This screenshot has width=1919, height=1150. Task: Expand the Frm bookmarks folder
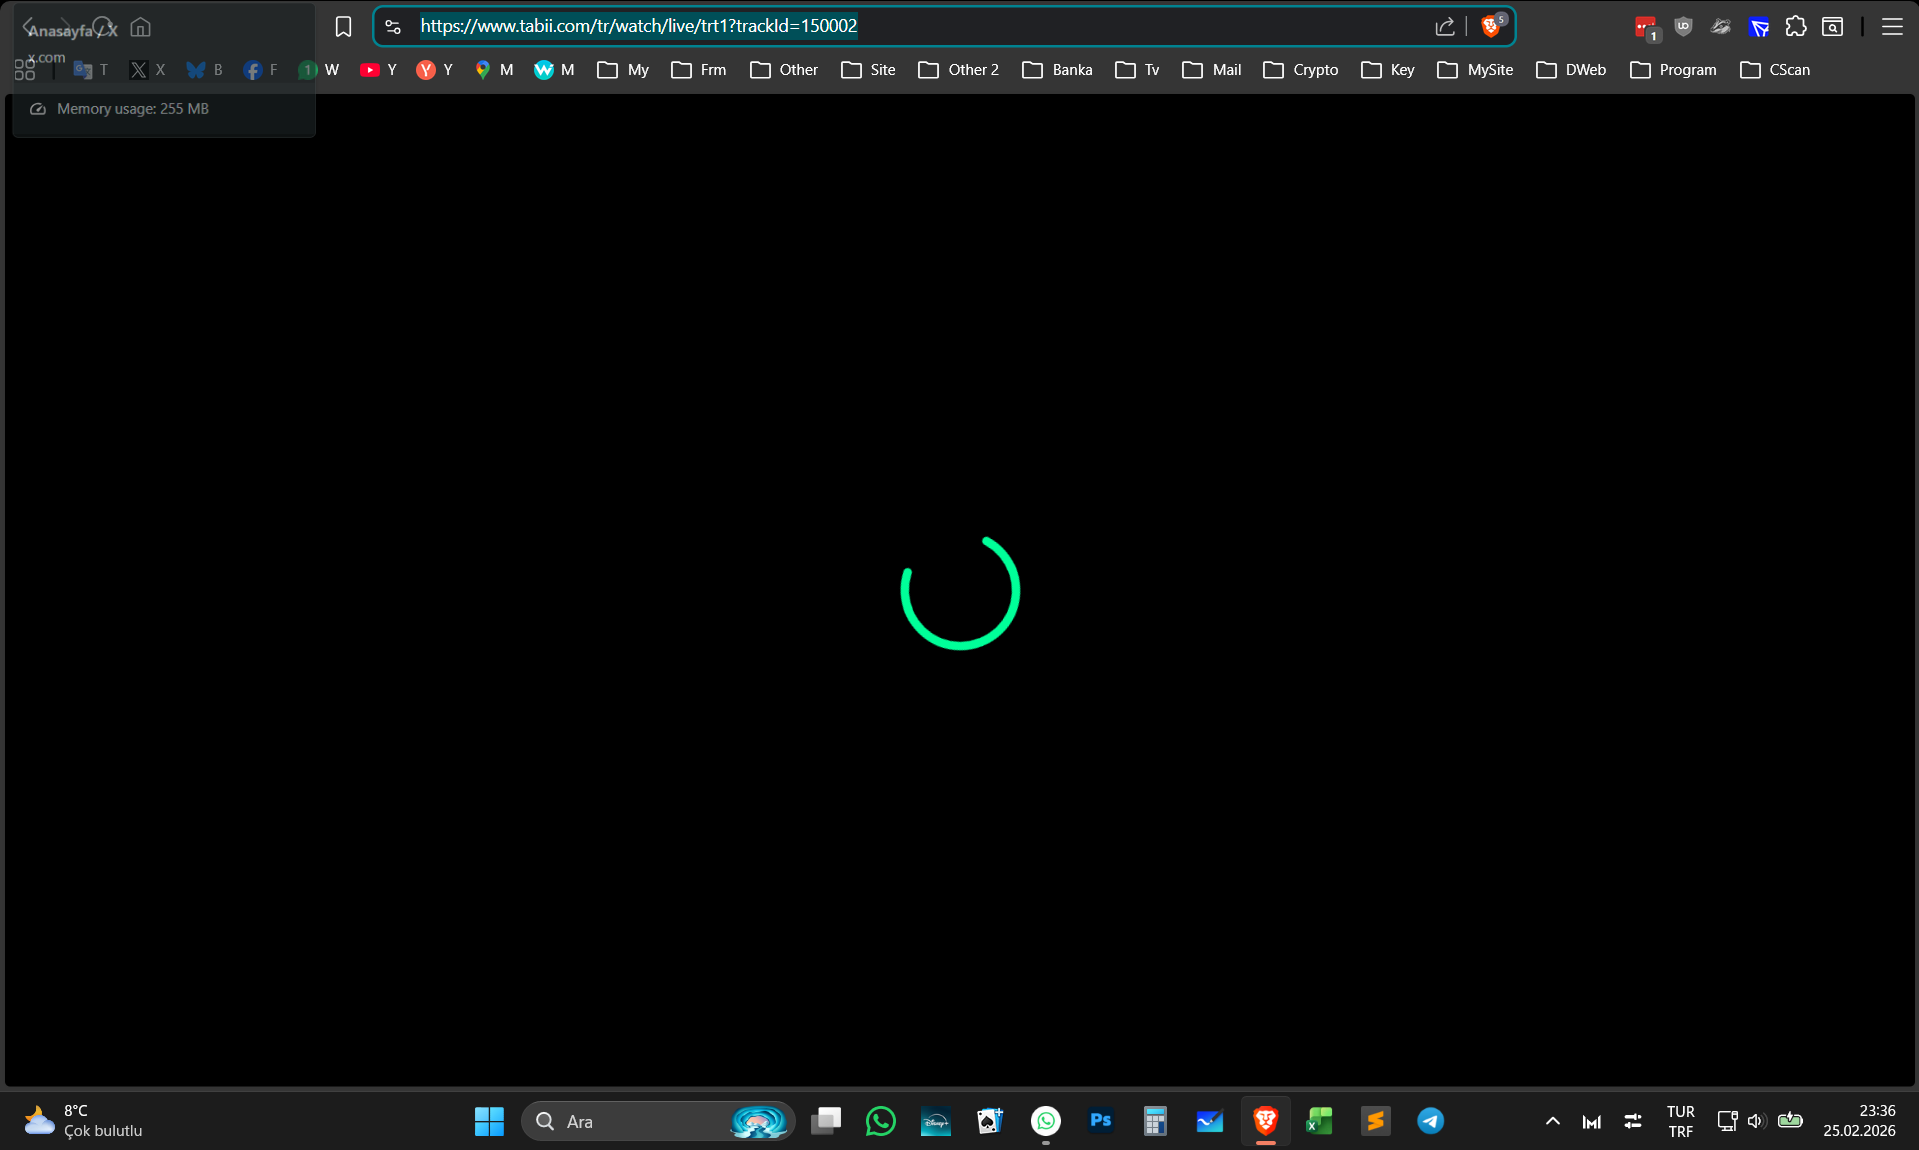click(698, 70)
